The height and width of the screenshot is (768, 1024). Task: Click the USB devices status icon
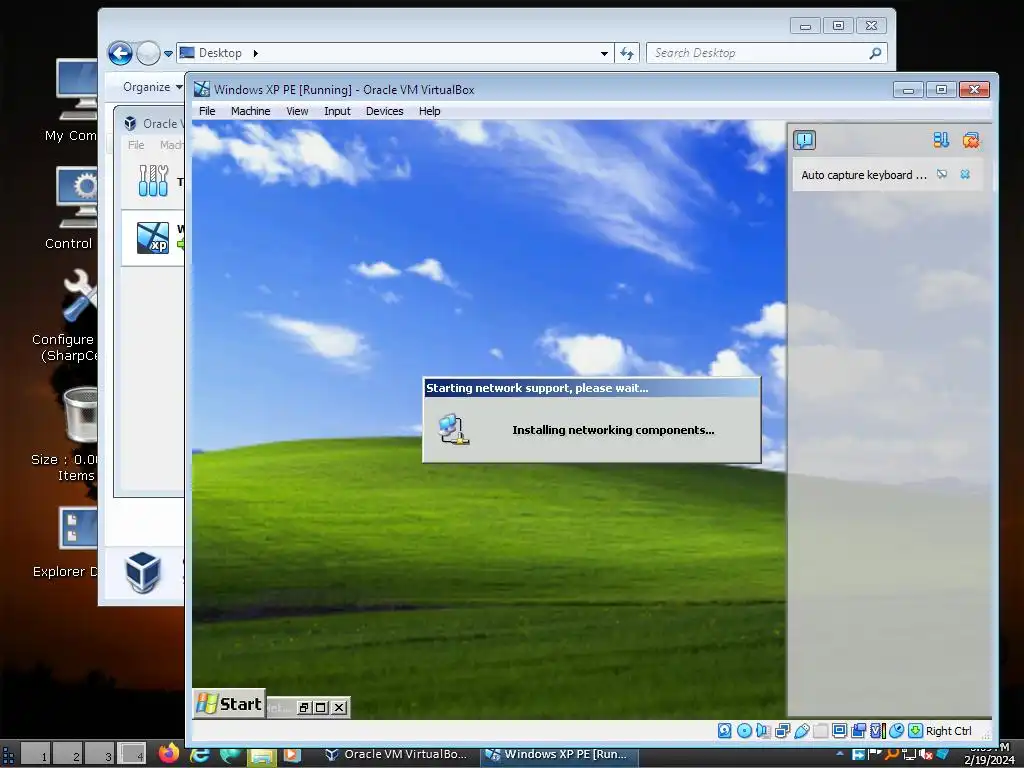pos(801,731)
